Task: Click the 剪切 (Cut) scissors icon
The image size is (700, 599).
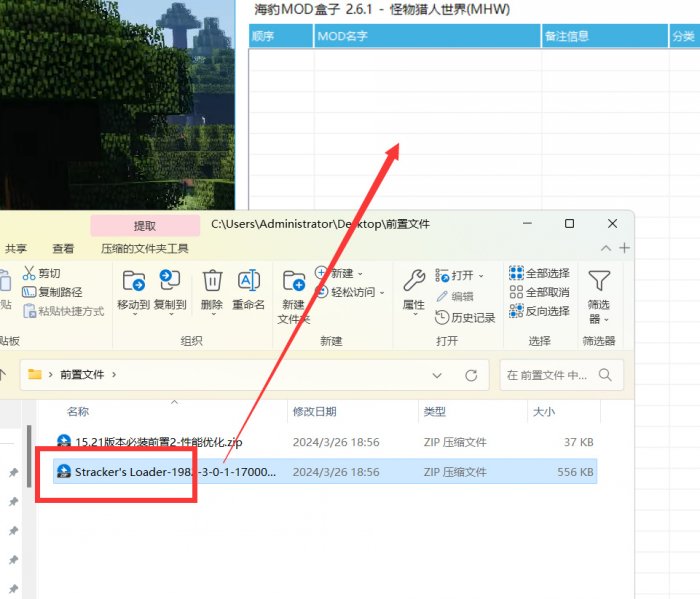Action: [x=29, y=273]
